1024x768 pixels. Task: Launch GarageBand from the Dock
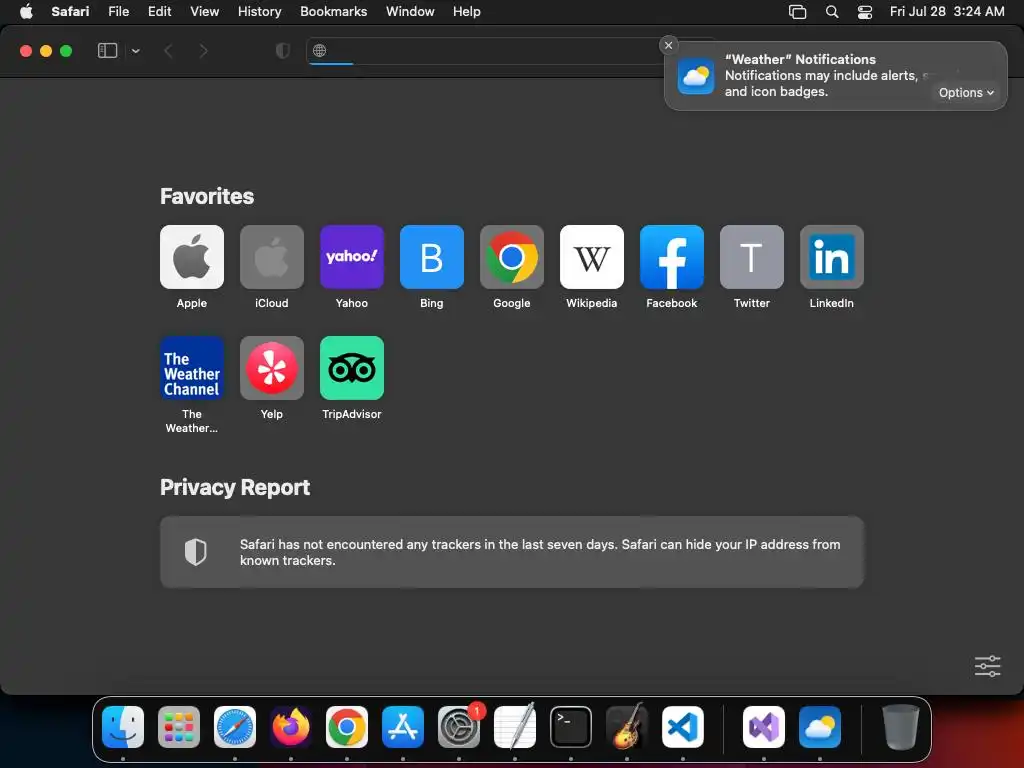click(627, 727)
